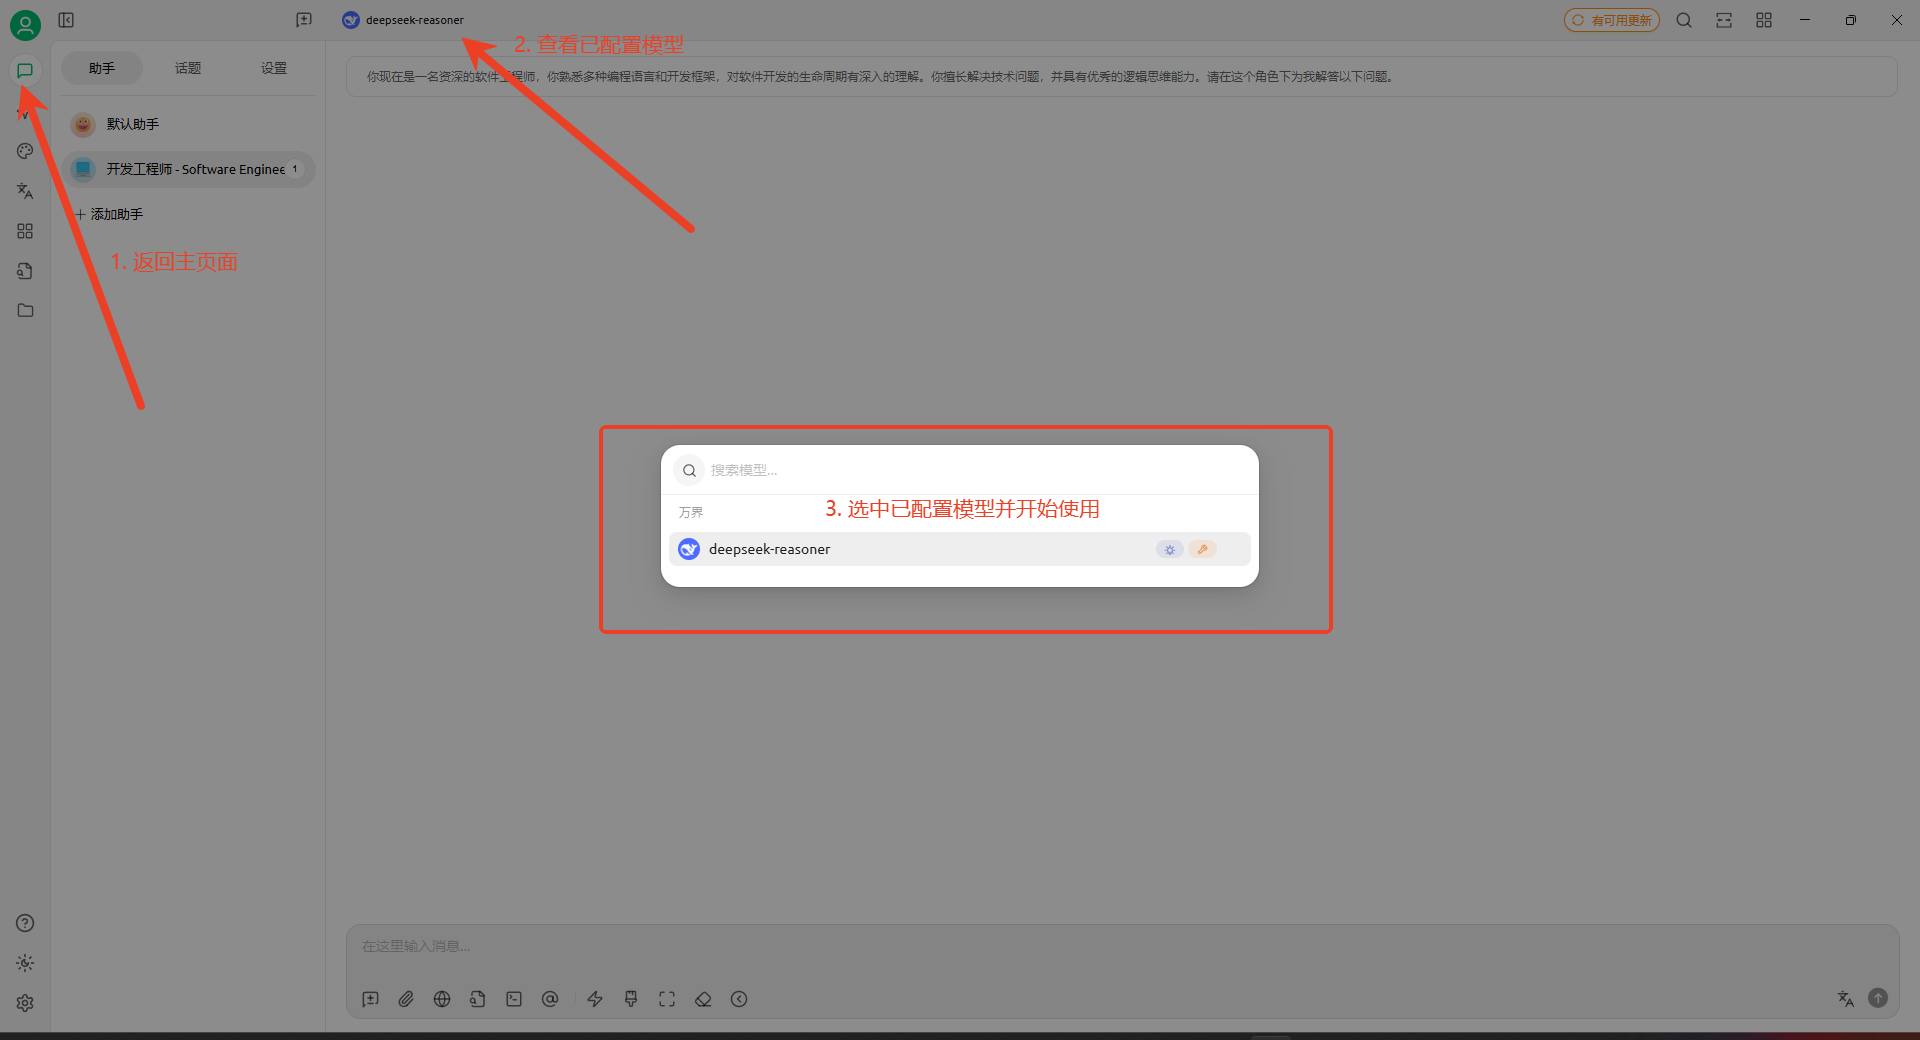The image size is (1920, 1040).
Task: Attach a file with paperclip icon
Action: (x=406, y=999)
